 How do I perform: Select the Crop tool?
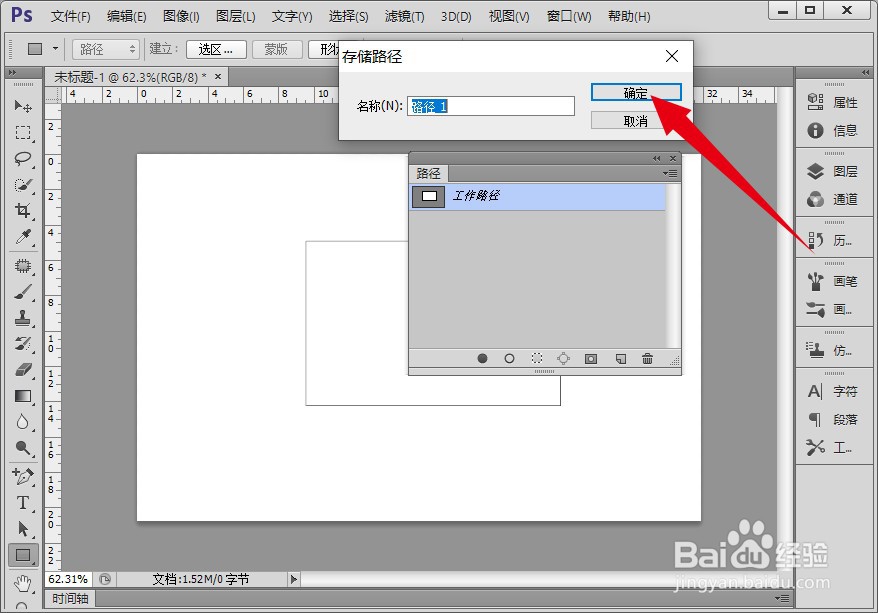pos(23,211)
